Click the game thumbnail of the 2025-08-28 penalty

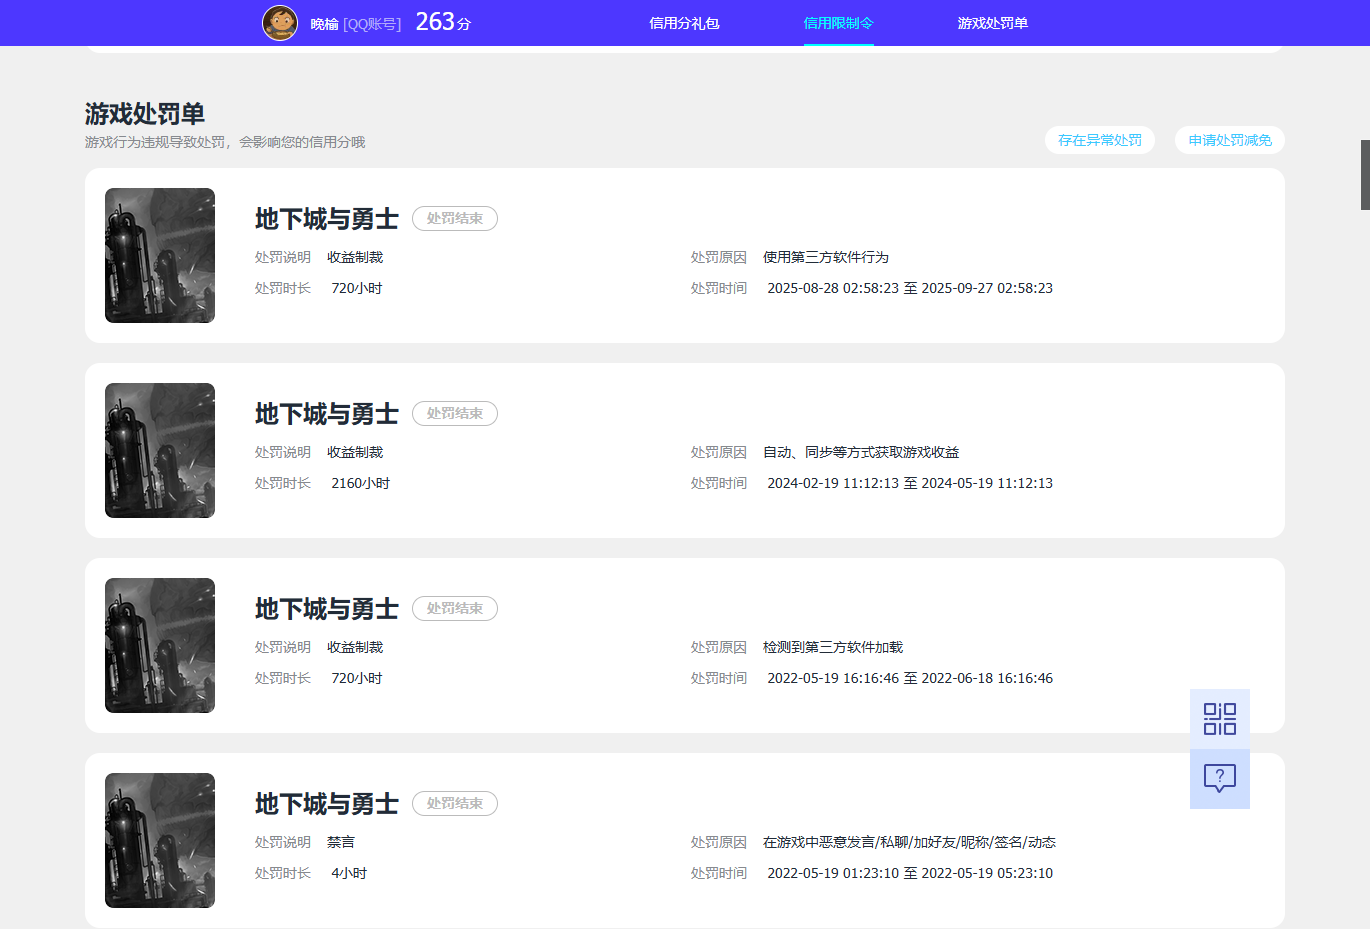point(160,255)
